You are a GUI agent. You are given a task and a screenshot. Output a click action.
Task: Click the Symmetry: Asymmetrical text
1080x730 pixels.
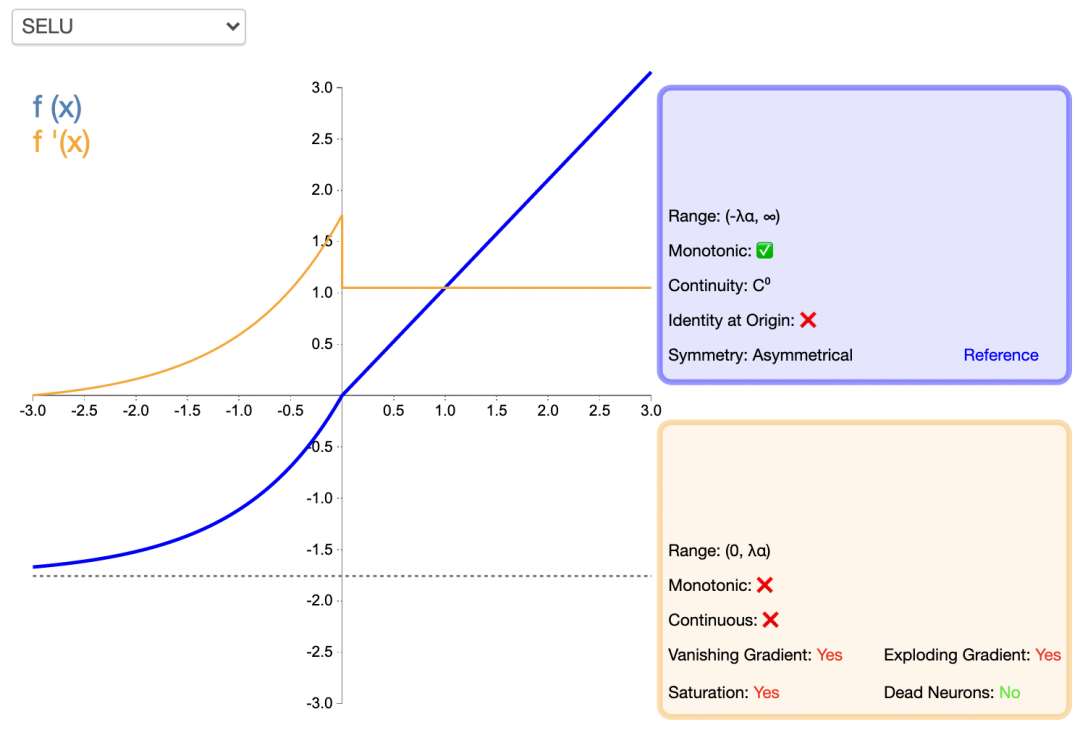point(760,355)
